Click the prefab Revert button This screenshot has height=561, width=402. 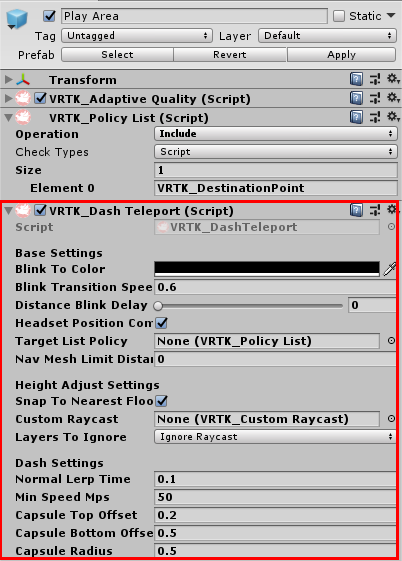pyautogui.click(x=230, y=55)
